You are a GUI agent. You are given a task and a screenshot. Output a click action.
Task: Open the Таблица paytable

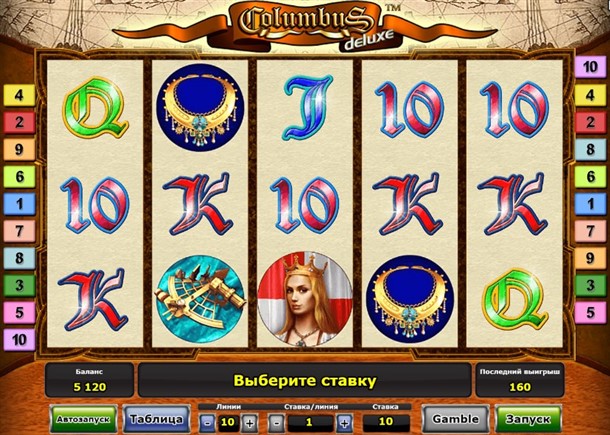point(156,419)
